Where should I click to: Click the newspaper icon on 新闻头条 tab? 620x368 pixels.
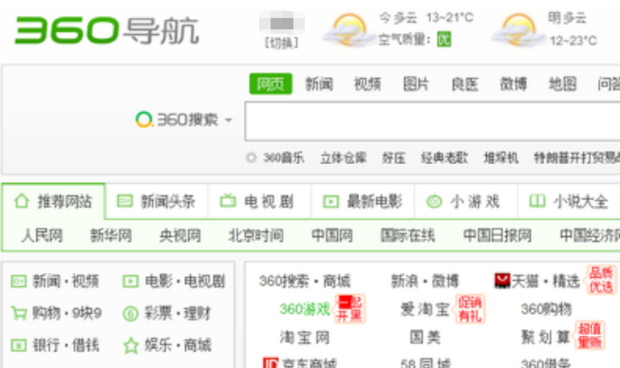tap(125, 201)
